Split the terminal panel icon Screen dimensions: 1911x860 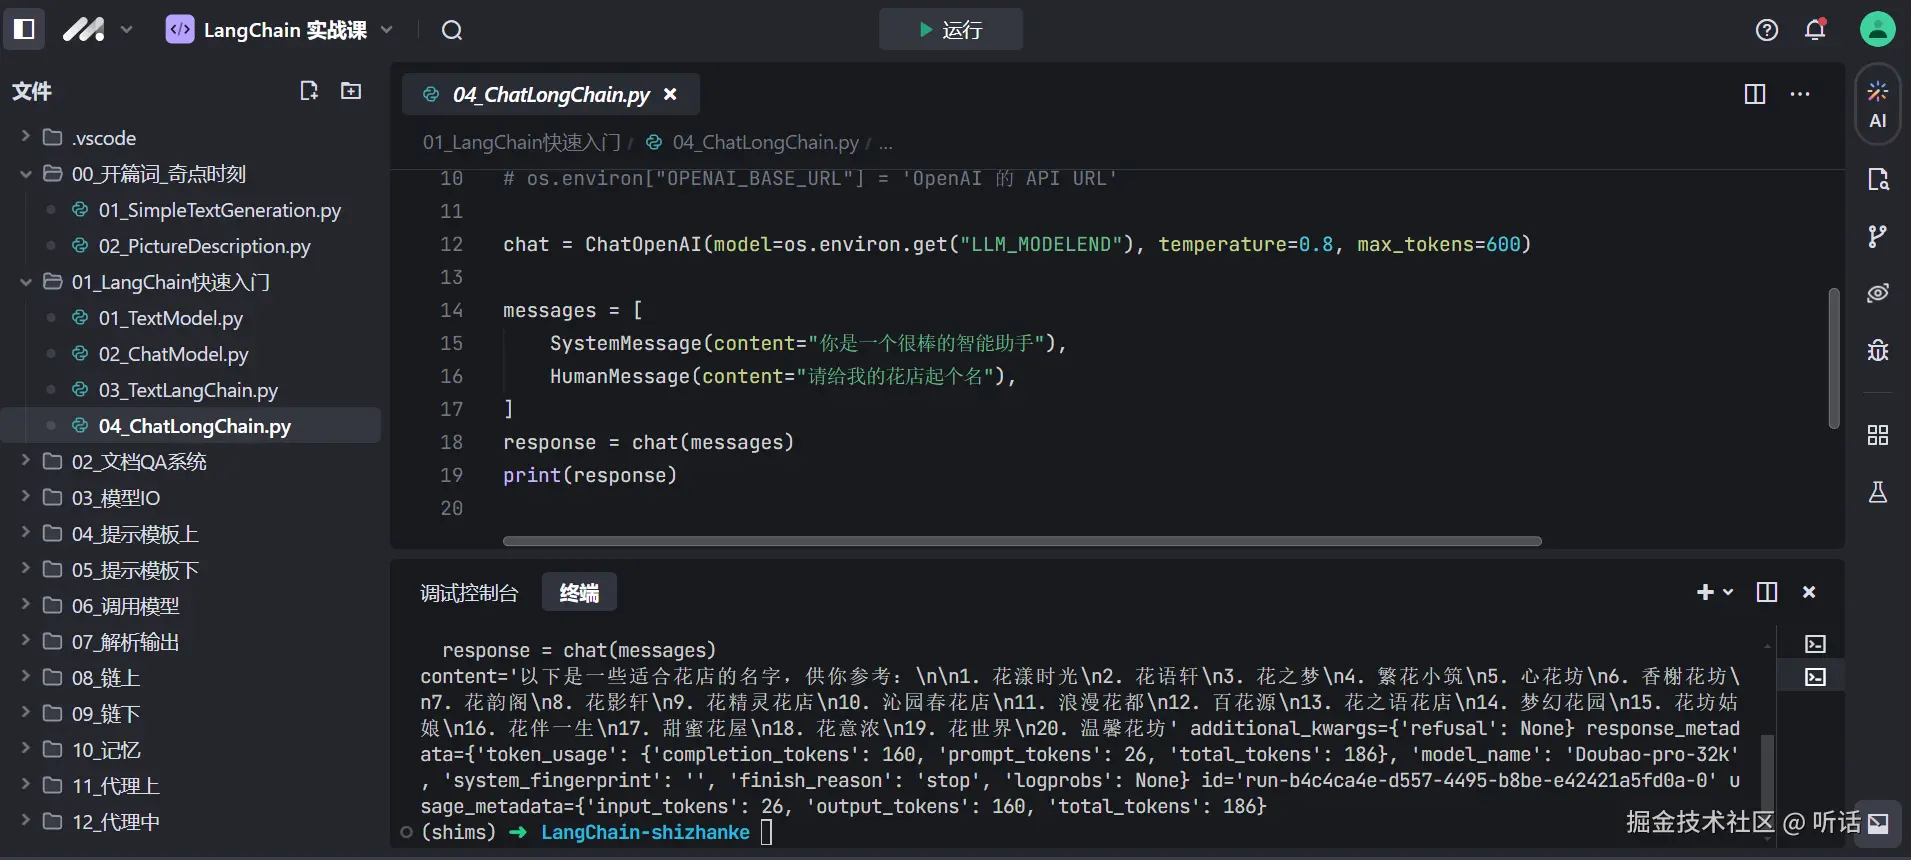tap(1767, 592)
